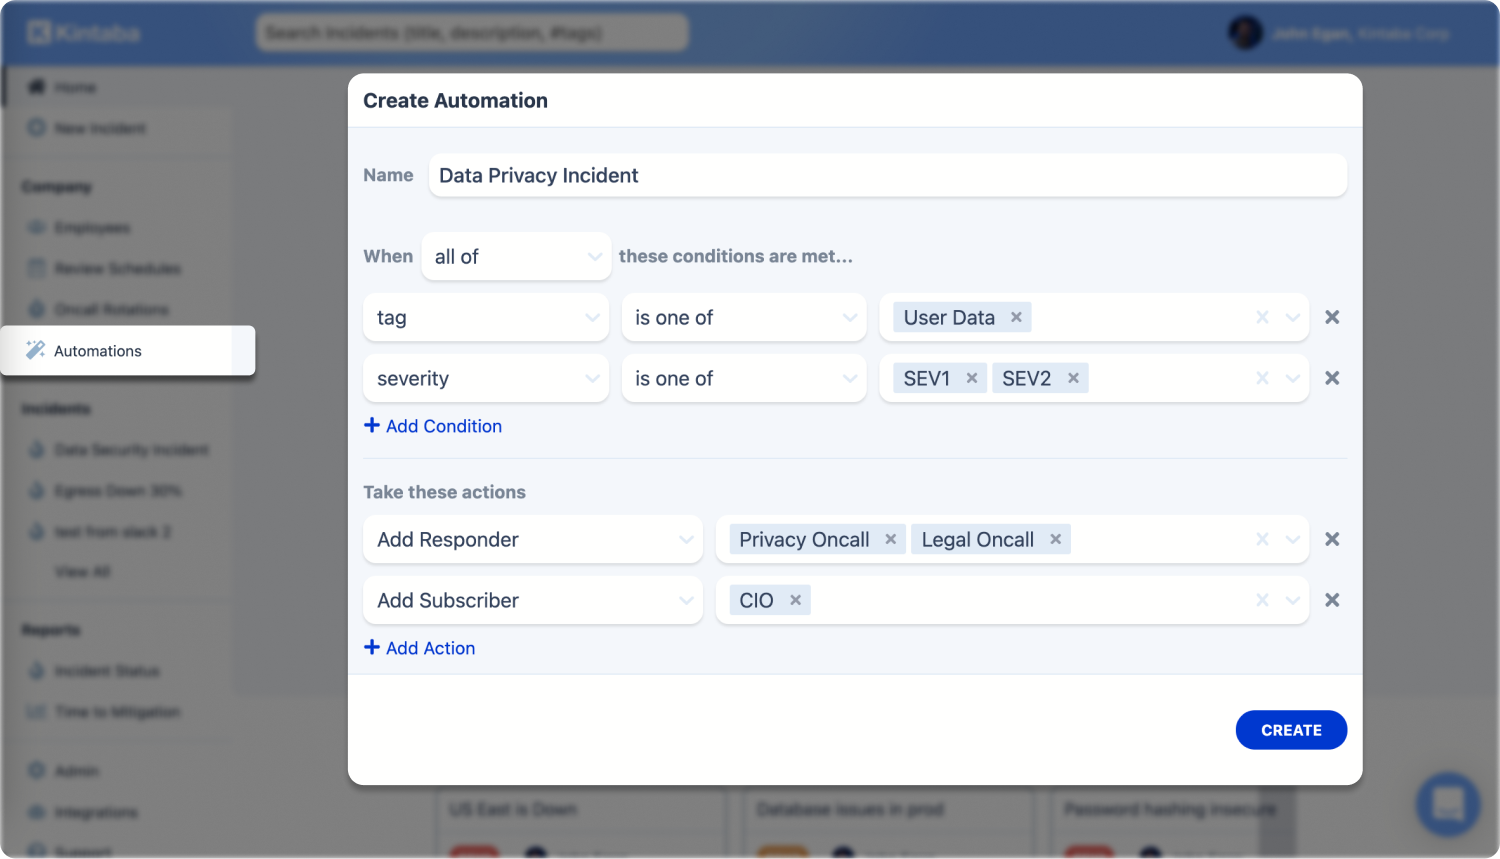1500x859 pixels.
Task: Click the Add Action link
Action: coord(420,648)
